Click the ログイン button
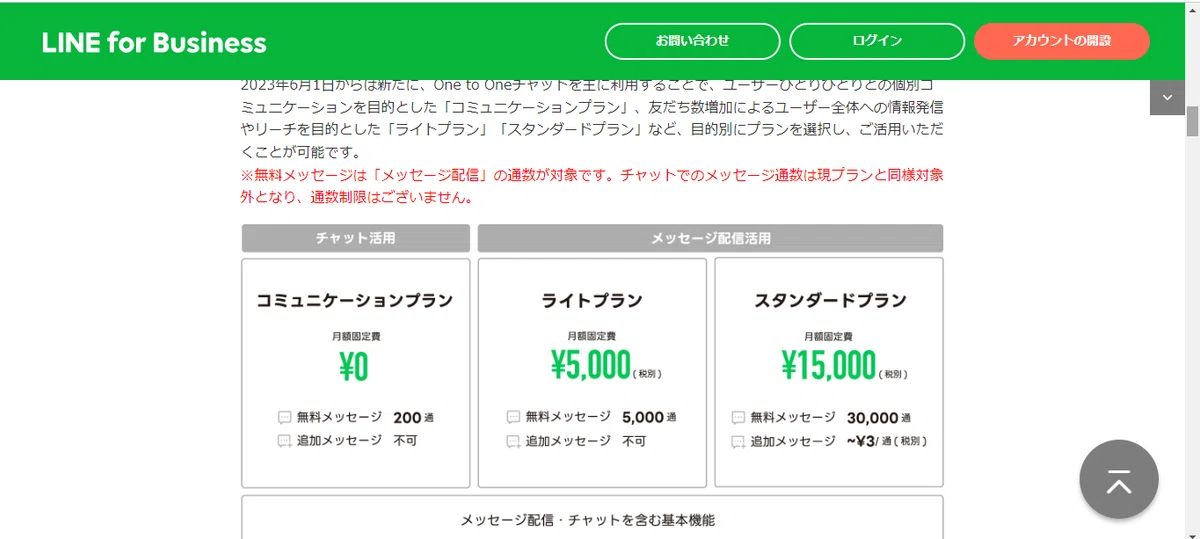Viewport: 1200px width, 539px height. click(877, 41)
